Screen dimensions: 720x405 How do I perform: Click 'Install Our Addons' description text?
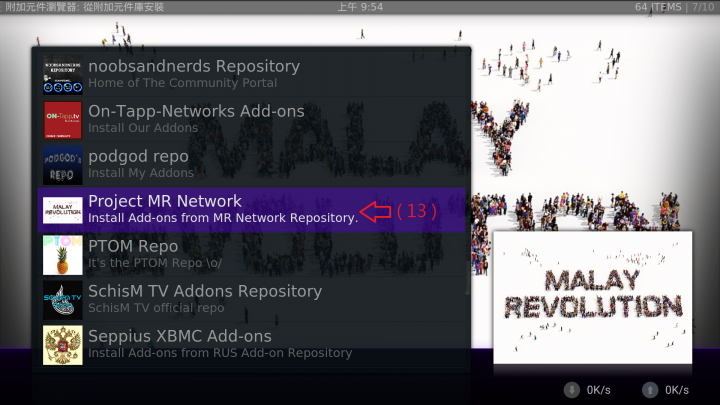(143, 128)
